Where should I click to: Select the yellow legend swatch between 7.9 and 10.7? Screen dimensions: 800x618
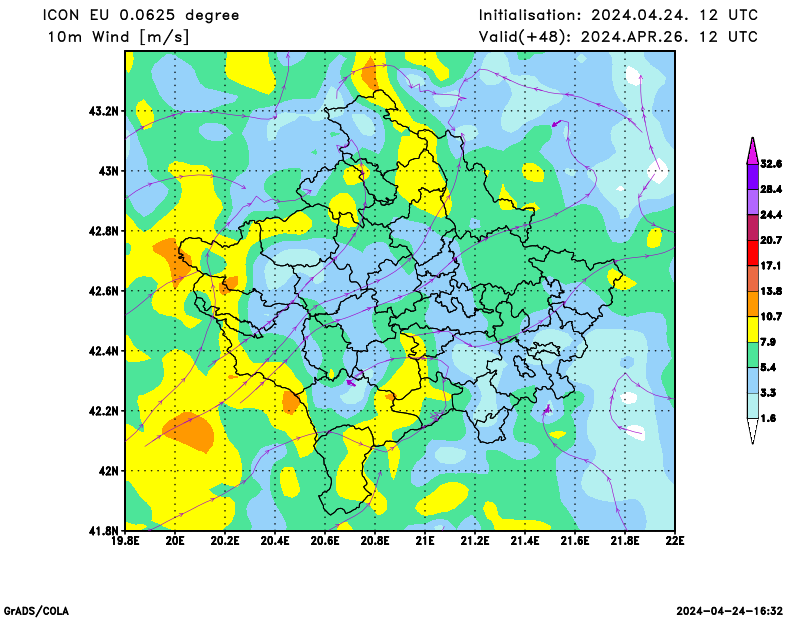pyautogui.click(x=753, y=330)
